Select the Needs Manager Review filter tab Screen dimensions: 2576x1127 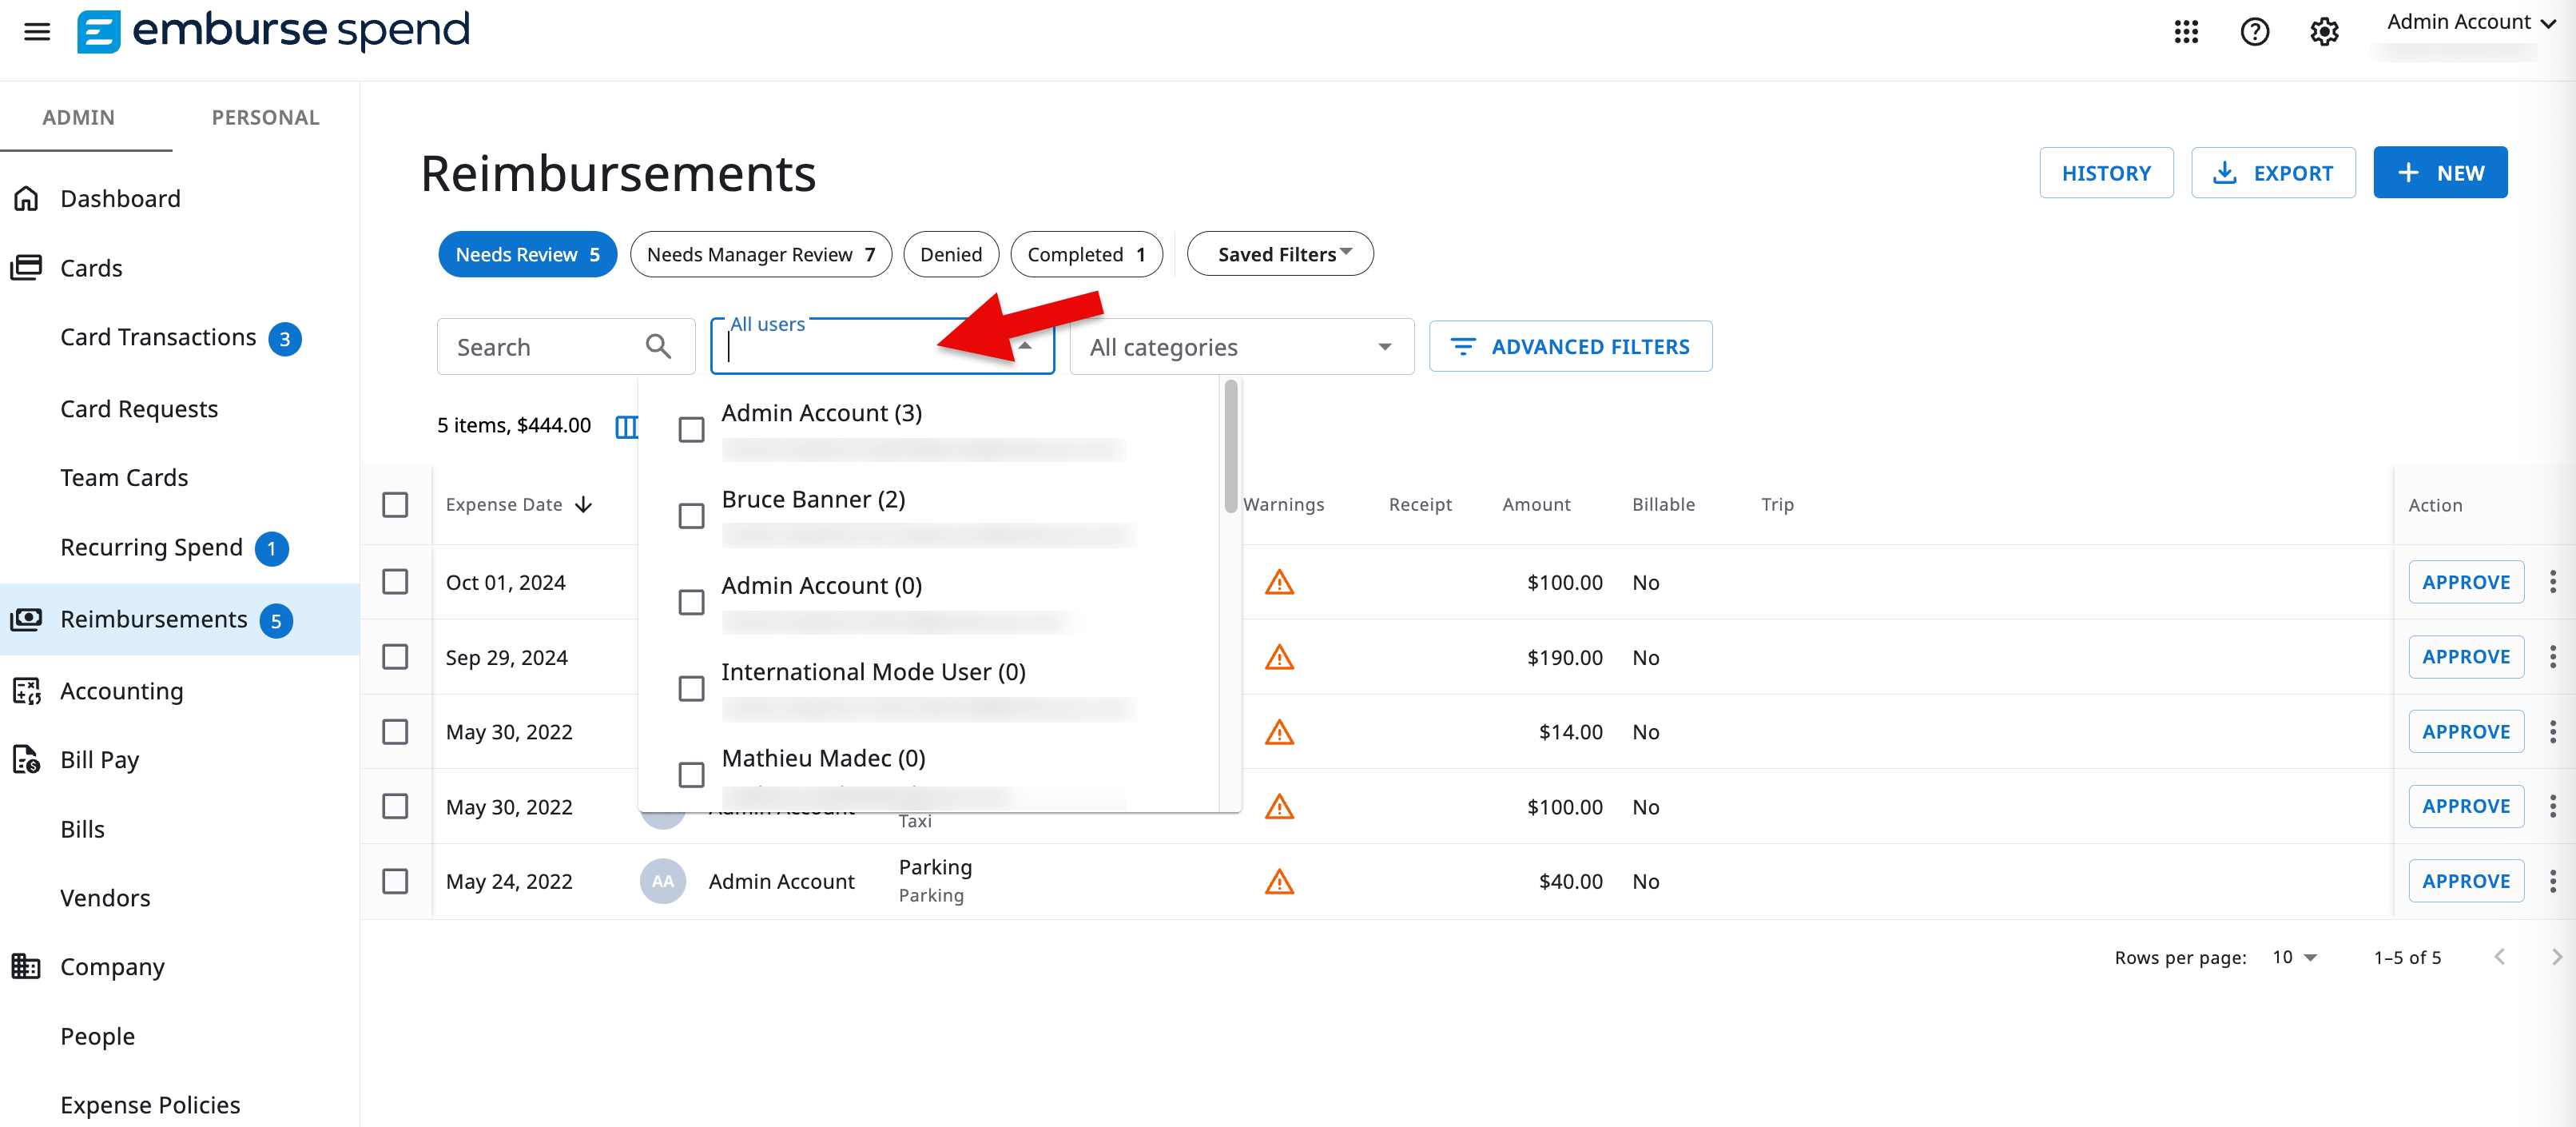(x=760, y=254)
